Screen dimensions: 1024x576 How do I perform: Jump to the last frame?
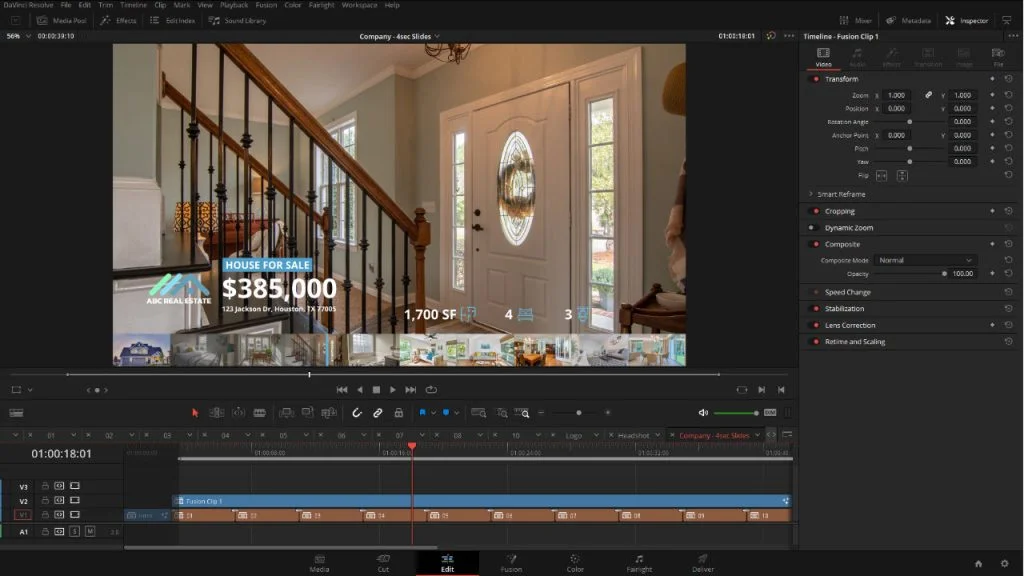[410, 390]
